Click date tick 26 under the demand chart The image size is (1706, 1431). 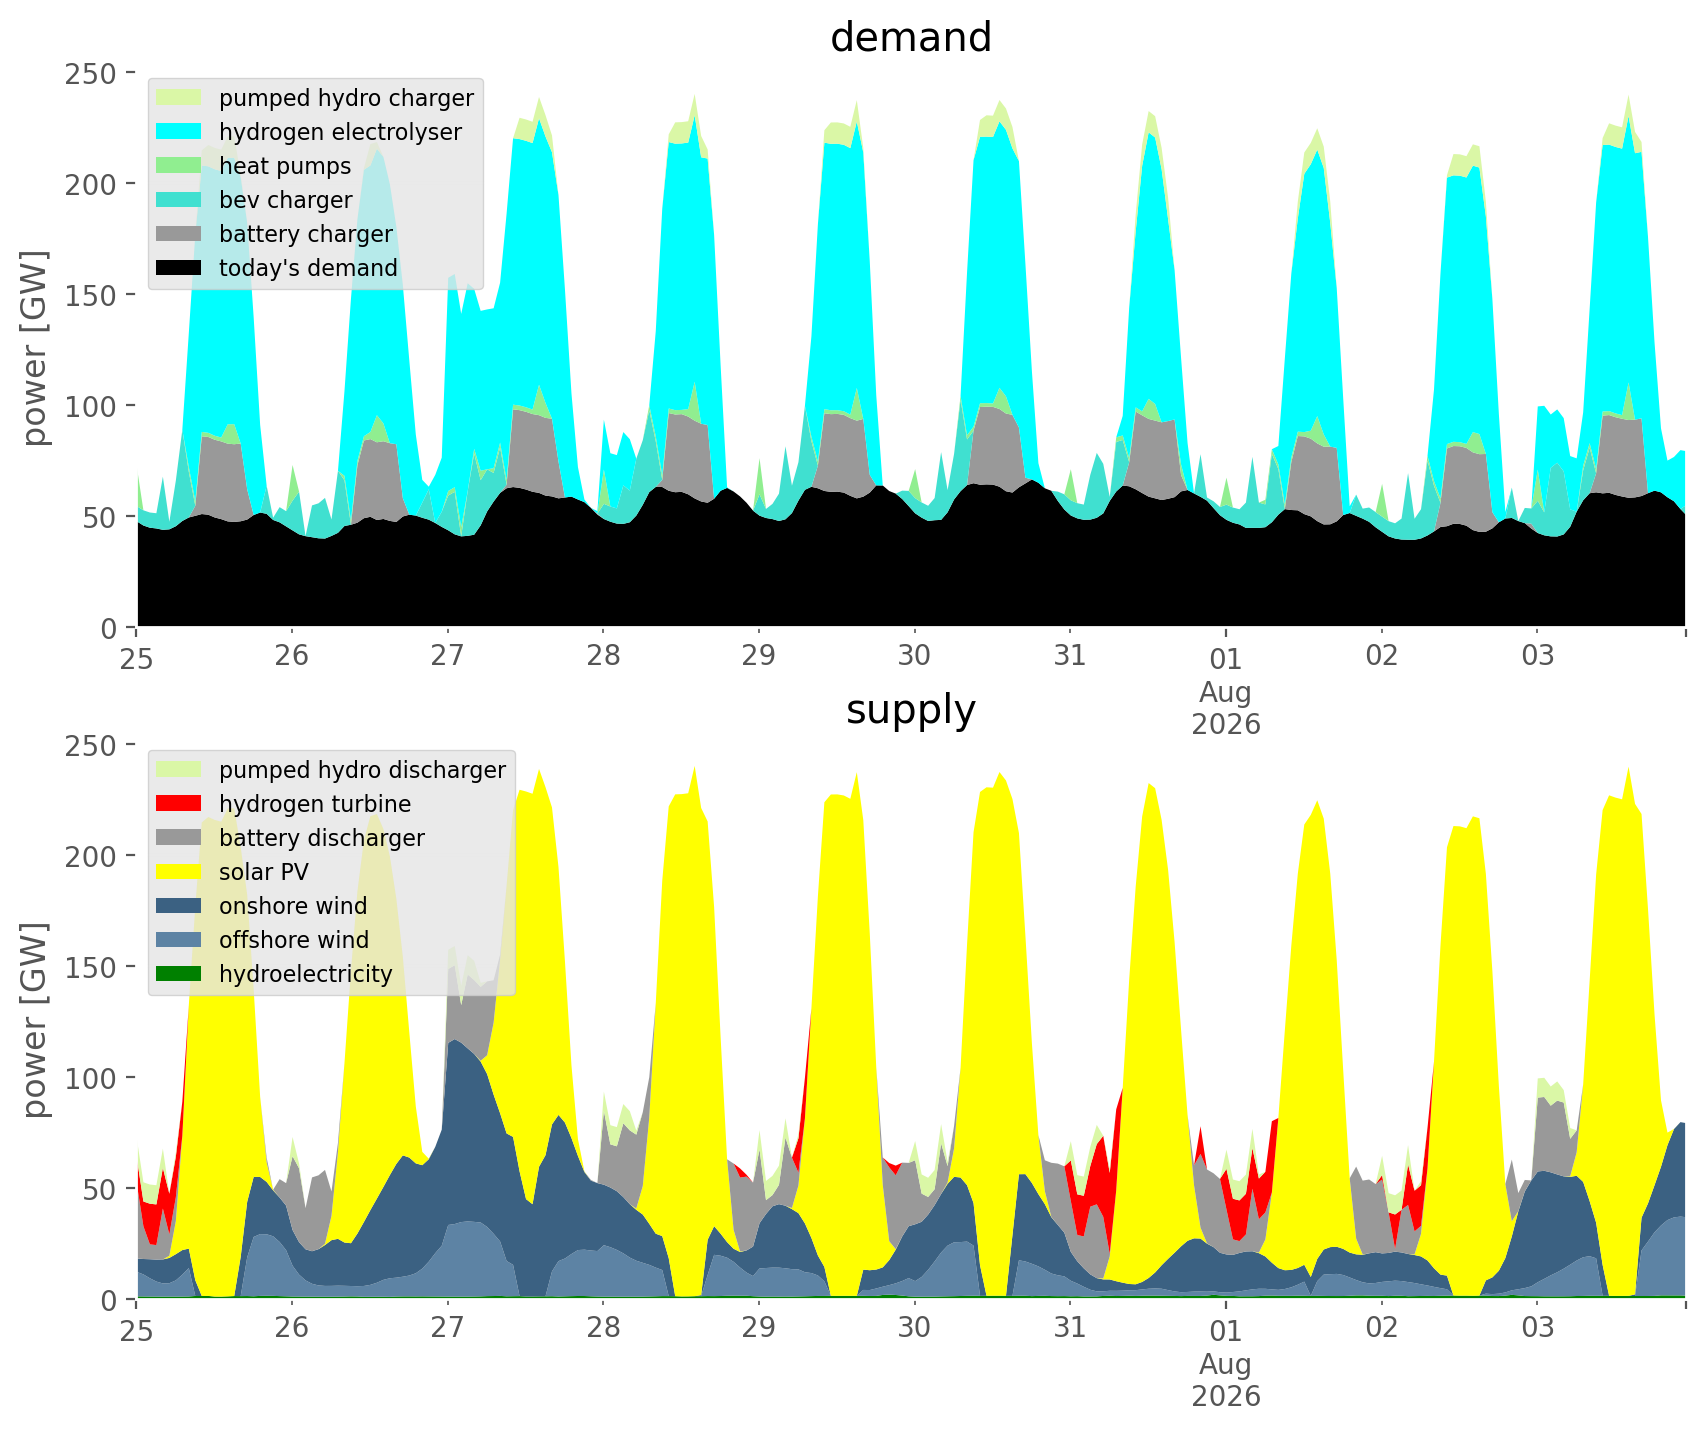(x=292, y=656)
